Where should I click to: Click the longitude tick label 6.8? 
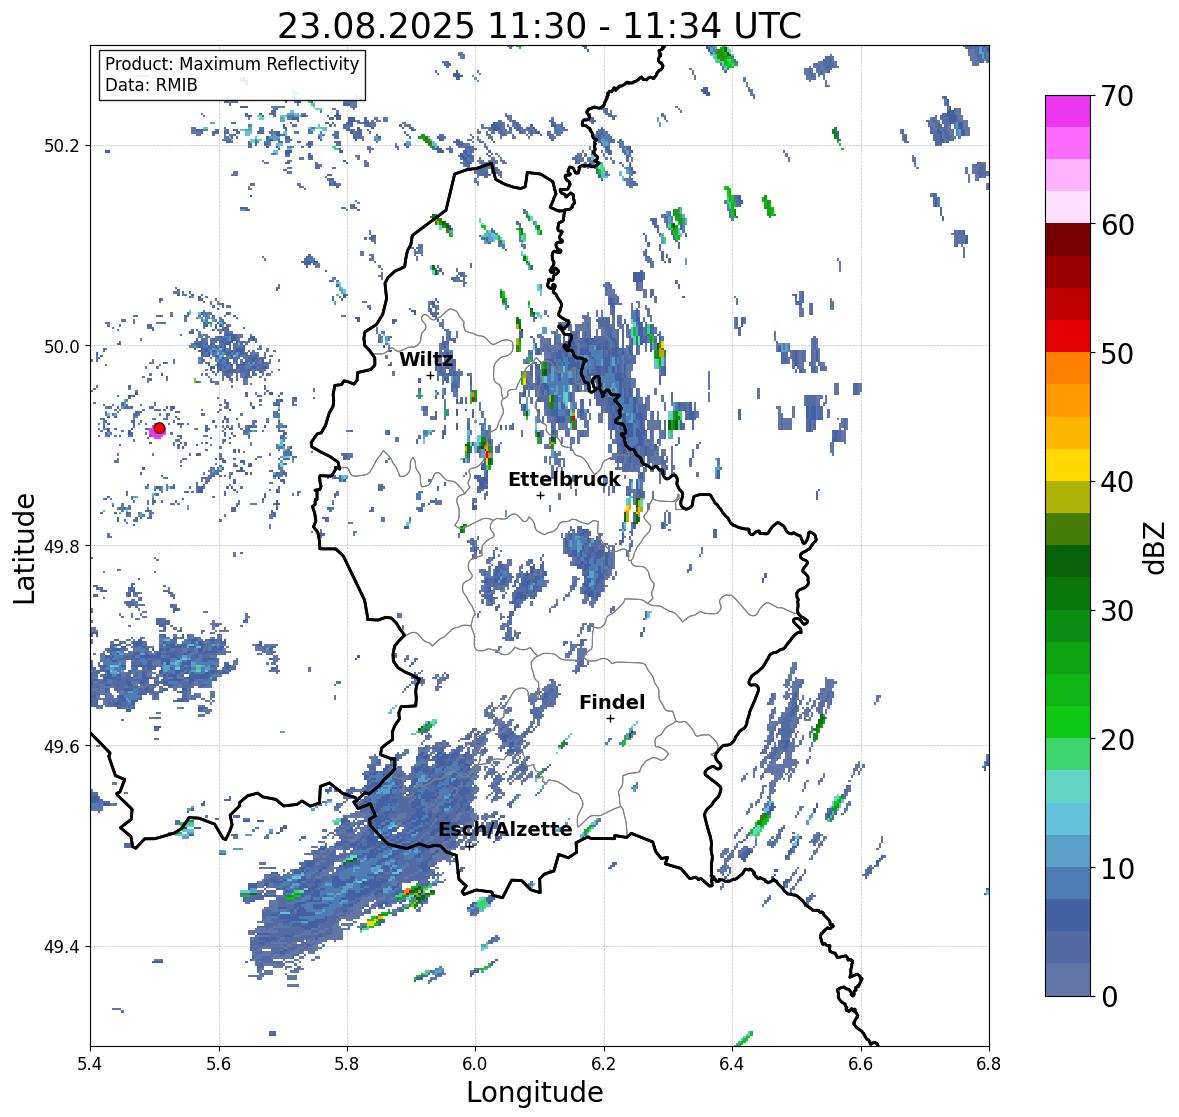point(989,1063)
